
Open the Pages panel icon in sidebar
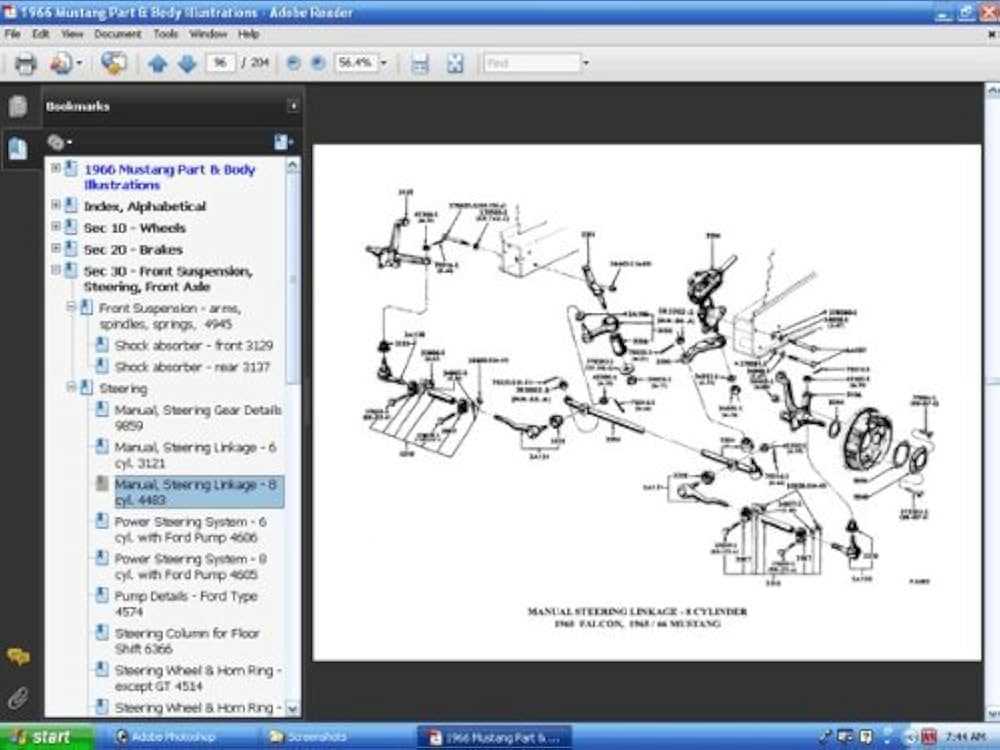click(18, 106)
